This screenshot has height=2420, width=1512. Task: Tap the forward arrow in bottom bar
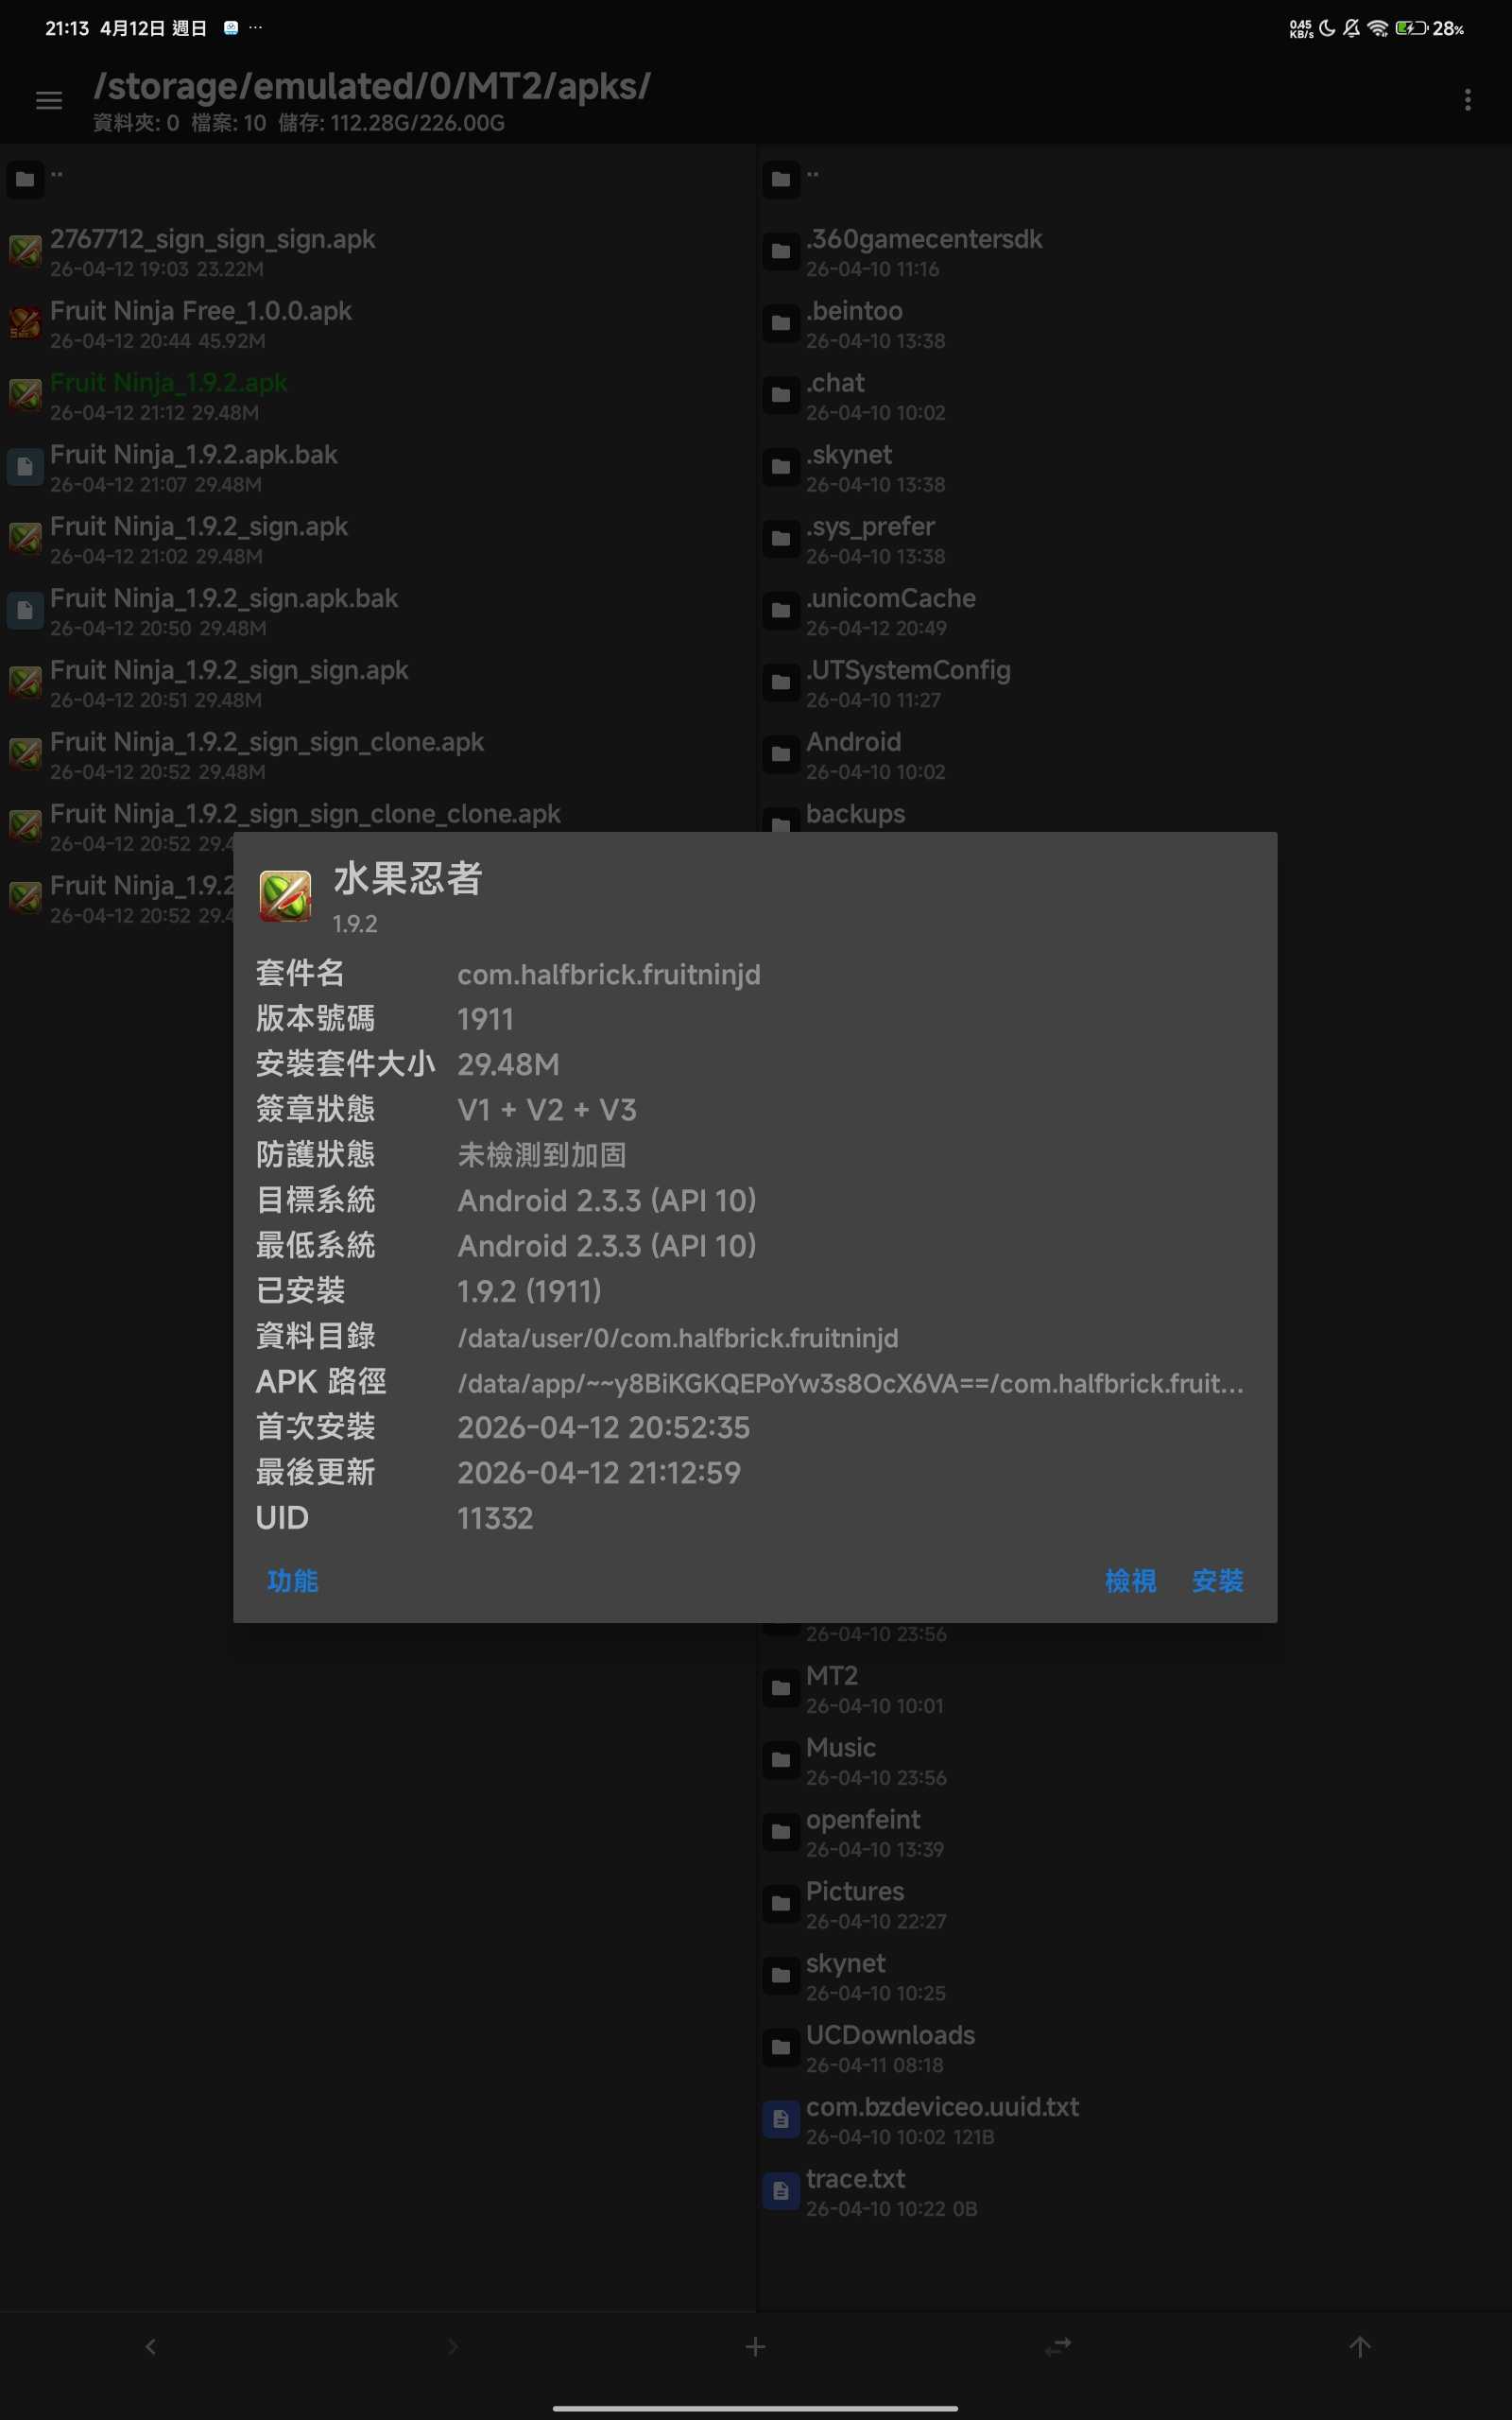pyautogui.click(x=453, y=2346)
